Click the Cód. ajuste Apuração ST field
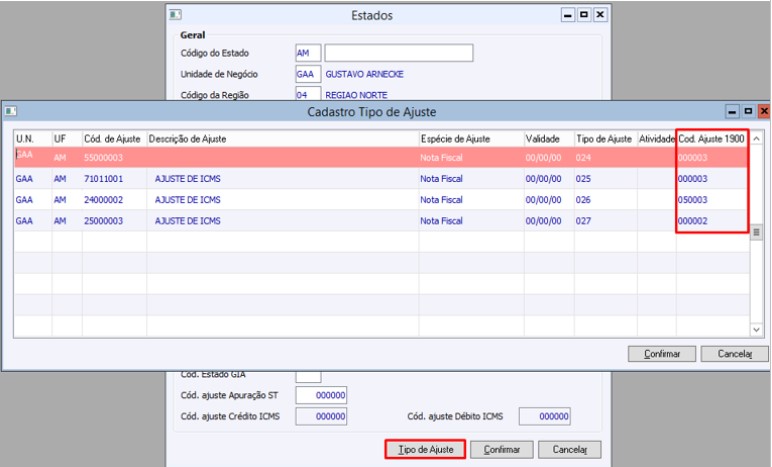This screenshot has height=467, width=772. tap(321, 395)
